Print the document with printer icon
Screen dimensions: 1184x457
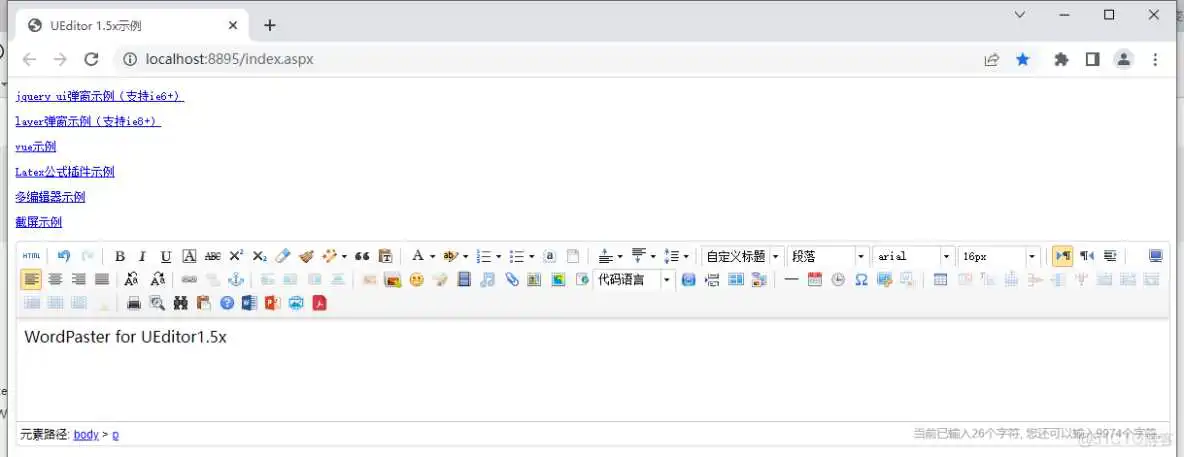[134, 303]
